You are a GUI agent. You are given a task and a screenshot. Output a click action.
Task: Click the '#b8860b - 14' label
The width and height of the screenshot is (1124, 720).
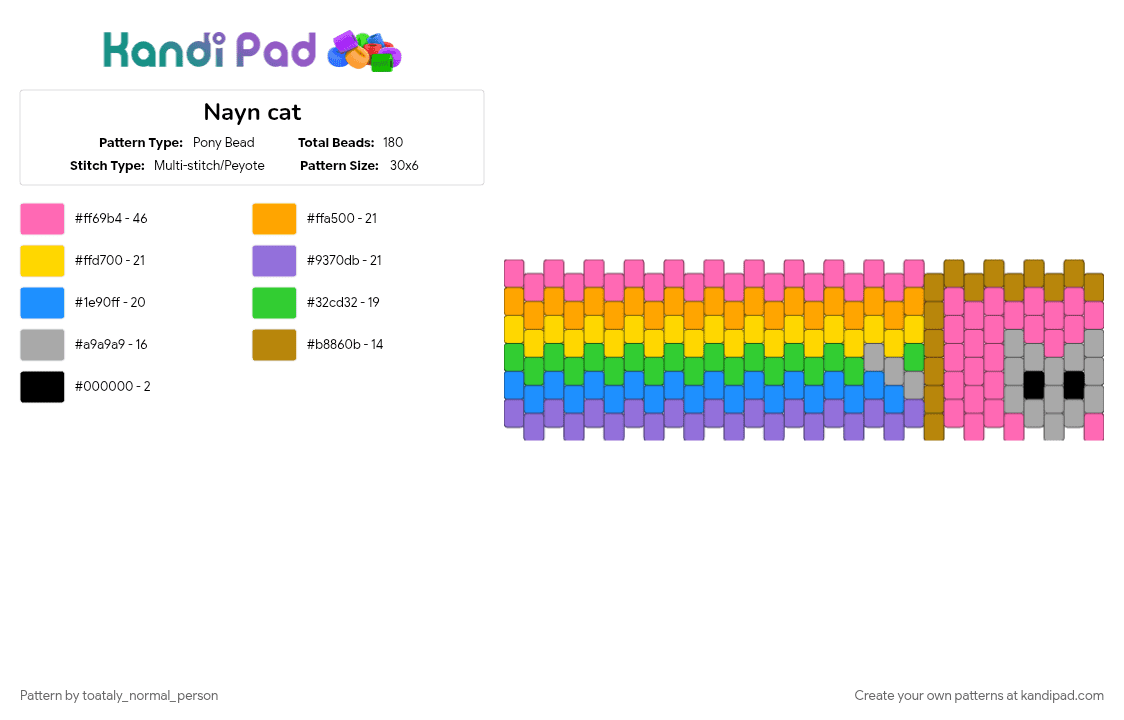point(345,344)
